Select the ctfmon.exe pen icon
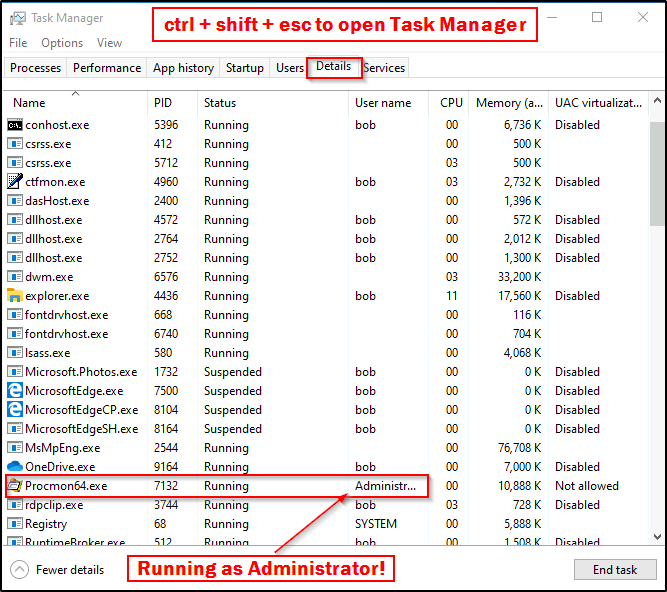The image size is (667, 592). pyautogui.click(x=15, y=182)
